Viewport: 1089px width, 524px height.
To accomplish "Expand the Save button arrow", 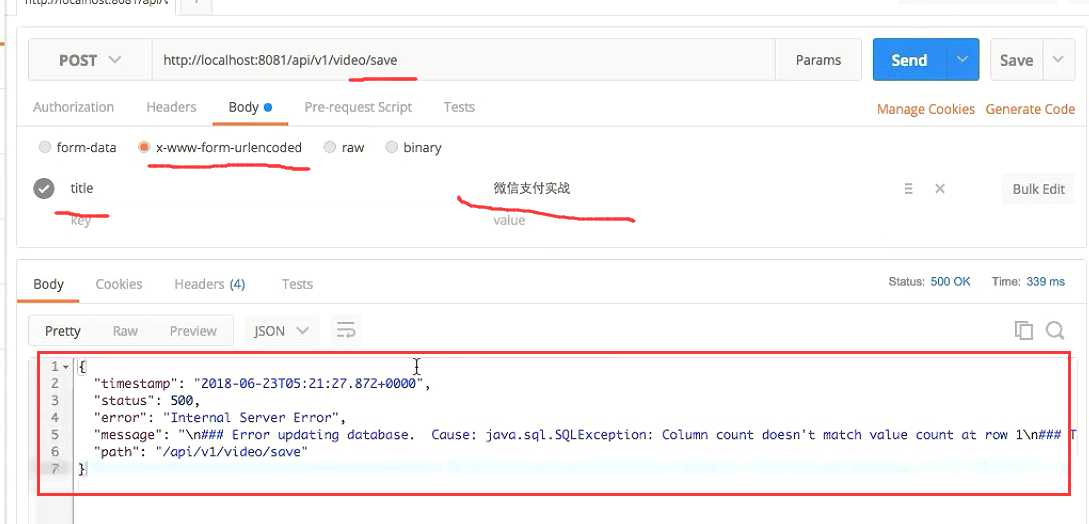I will point(1058,60).
